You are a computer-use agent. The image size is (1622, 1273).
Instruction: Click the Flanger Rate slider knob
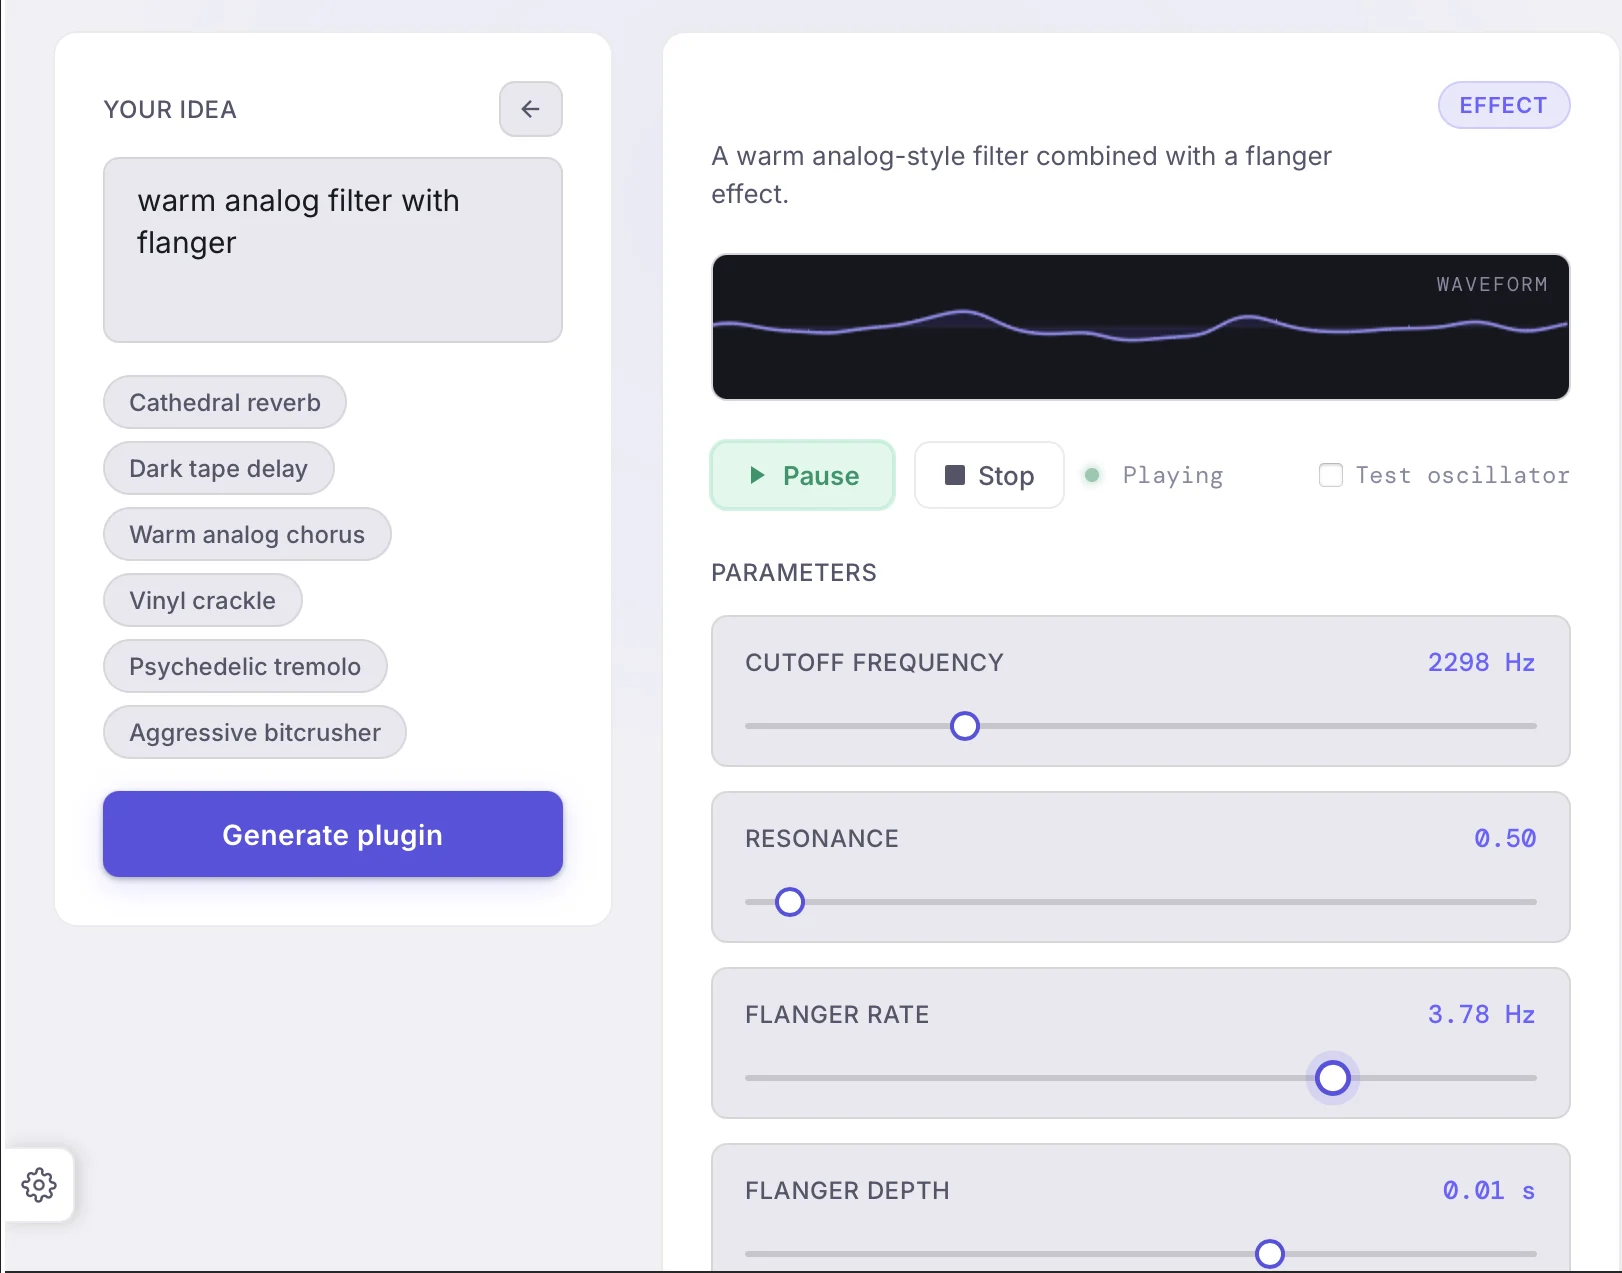click(1332, 1079)
